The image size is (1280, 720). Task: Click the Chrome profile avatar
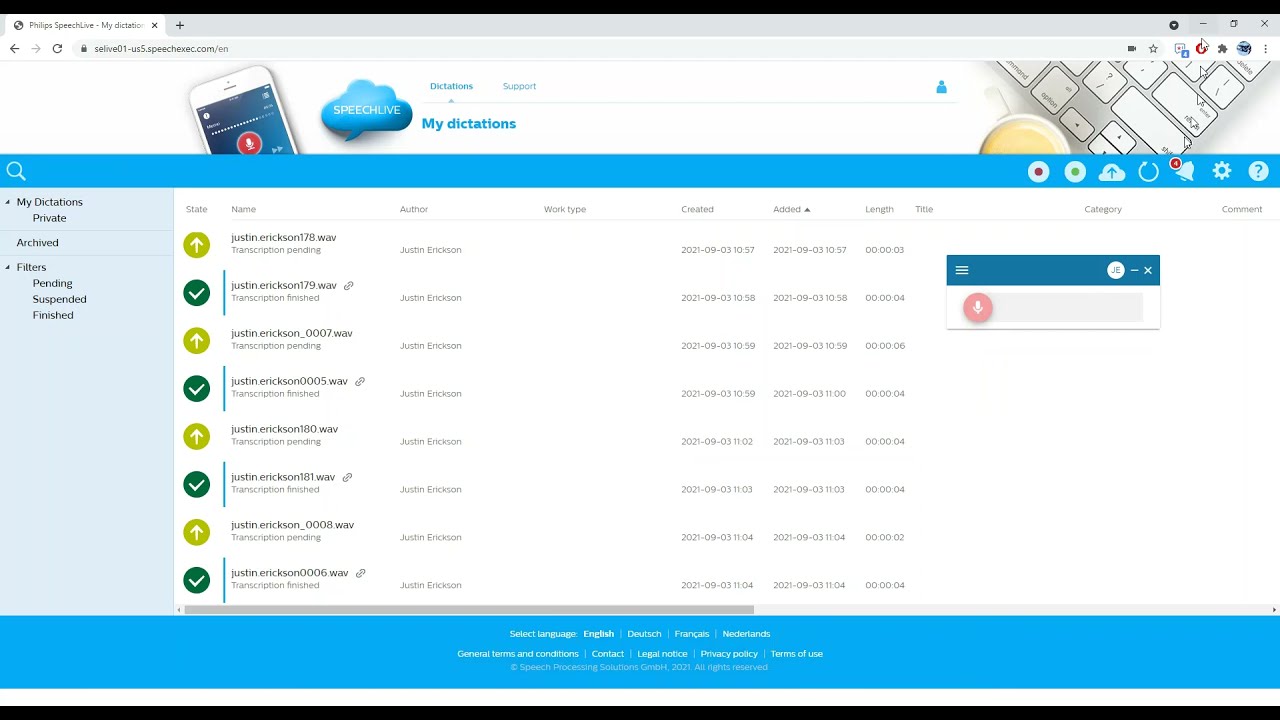(1244, 48)
